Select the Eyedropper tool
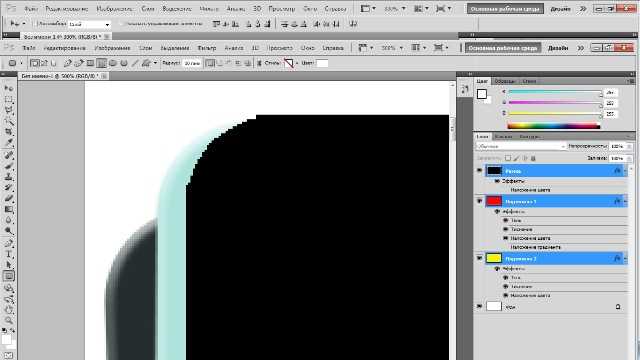The height and width of the screenshot is (360, 640). pos(9,143)
